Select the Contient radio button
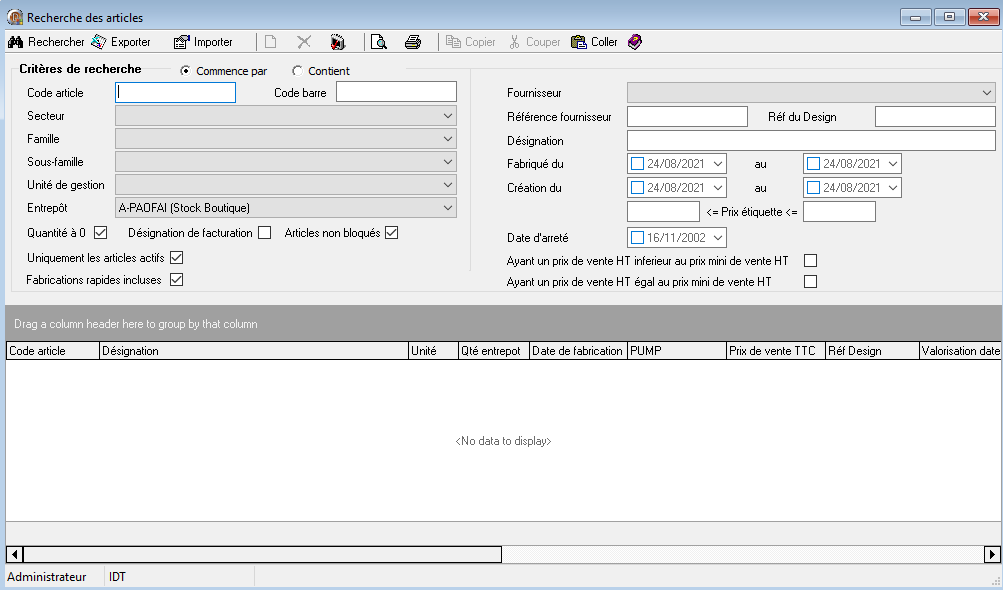1003x590 pixels. [x=297, y=71]
